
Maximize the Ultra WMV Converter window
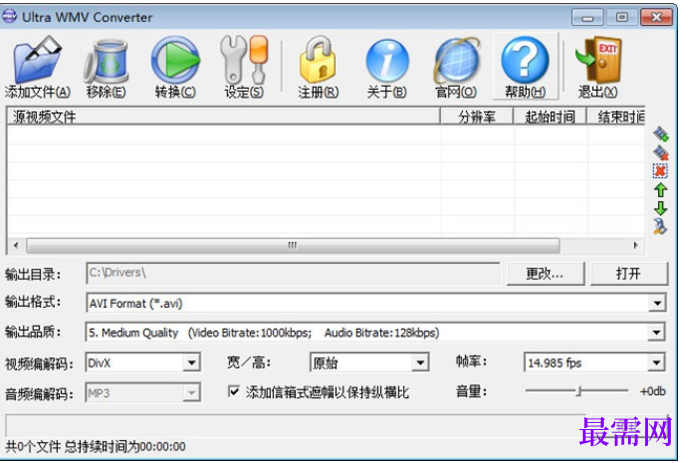(x=621, y=18)
